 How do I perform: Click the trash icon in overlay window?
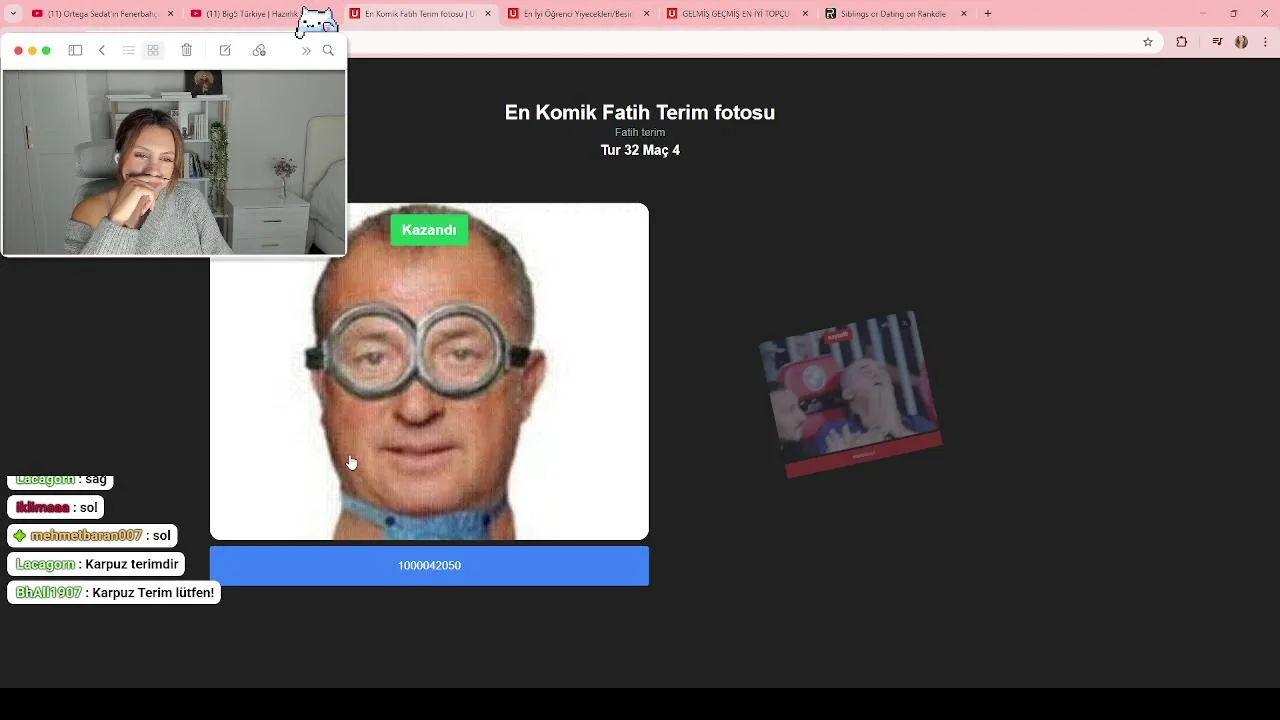[x=187, y=50]
